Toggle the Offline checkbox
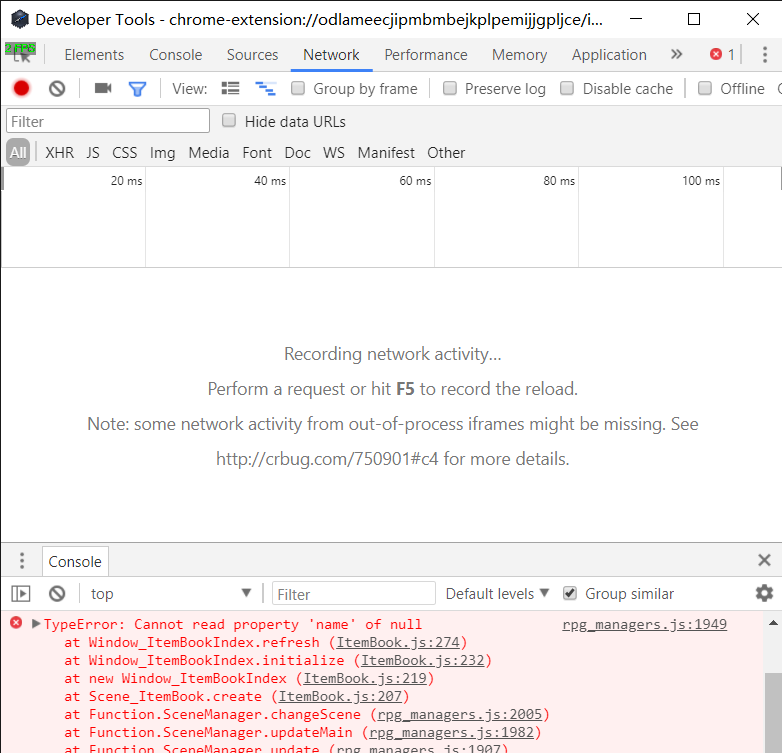The image size is (782, 753). click(704, 88)
